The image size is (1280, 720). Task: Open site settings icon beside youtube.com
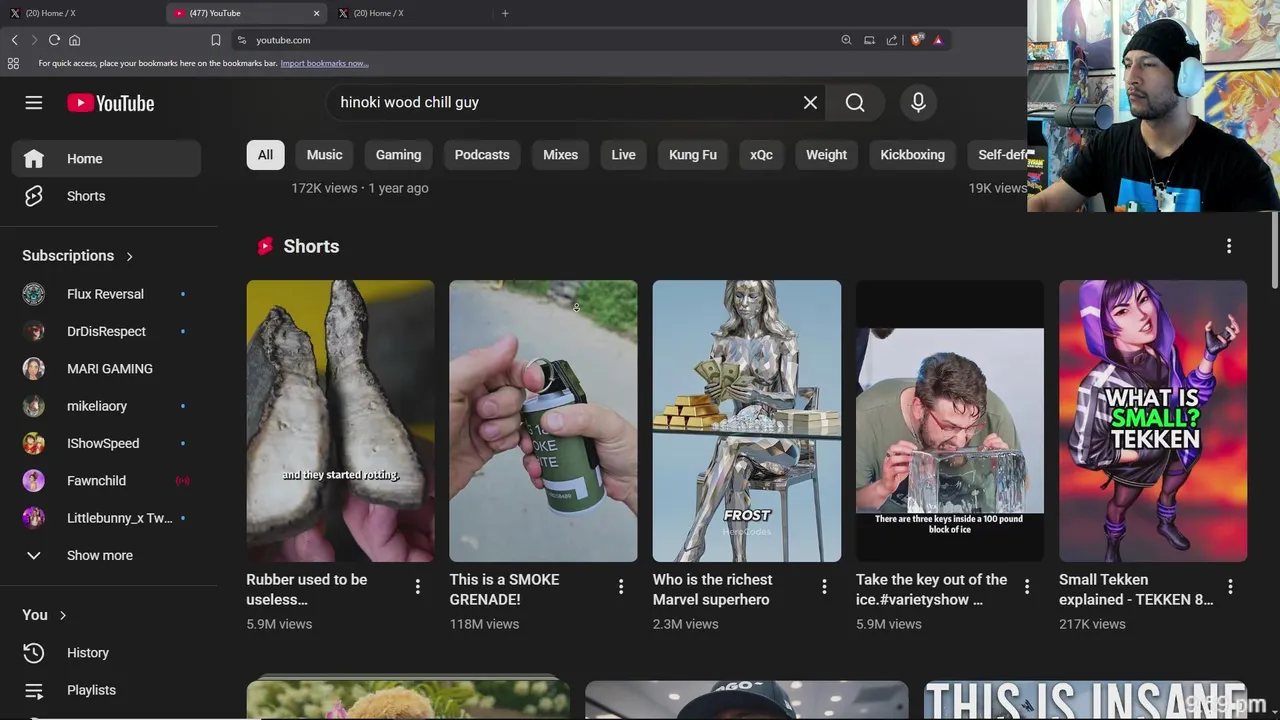tap(241, 40)
